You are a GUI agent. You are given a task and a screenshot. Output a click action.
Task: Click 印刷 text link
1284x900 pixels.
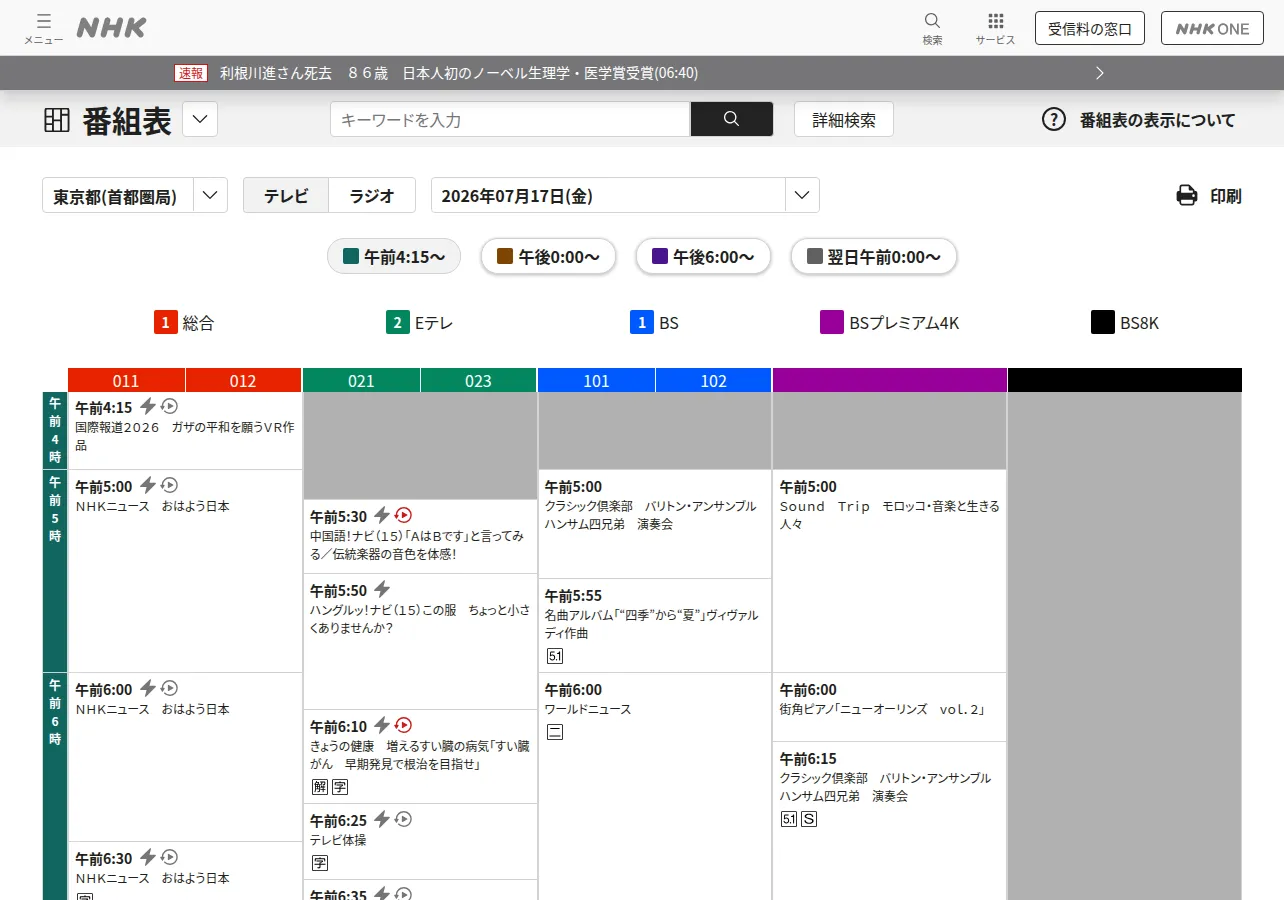pyautogui.click(x=1226, y=196)
